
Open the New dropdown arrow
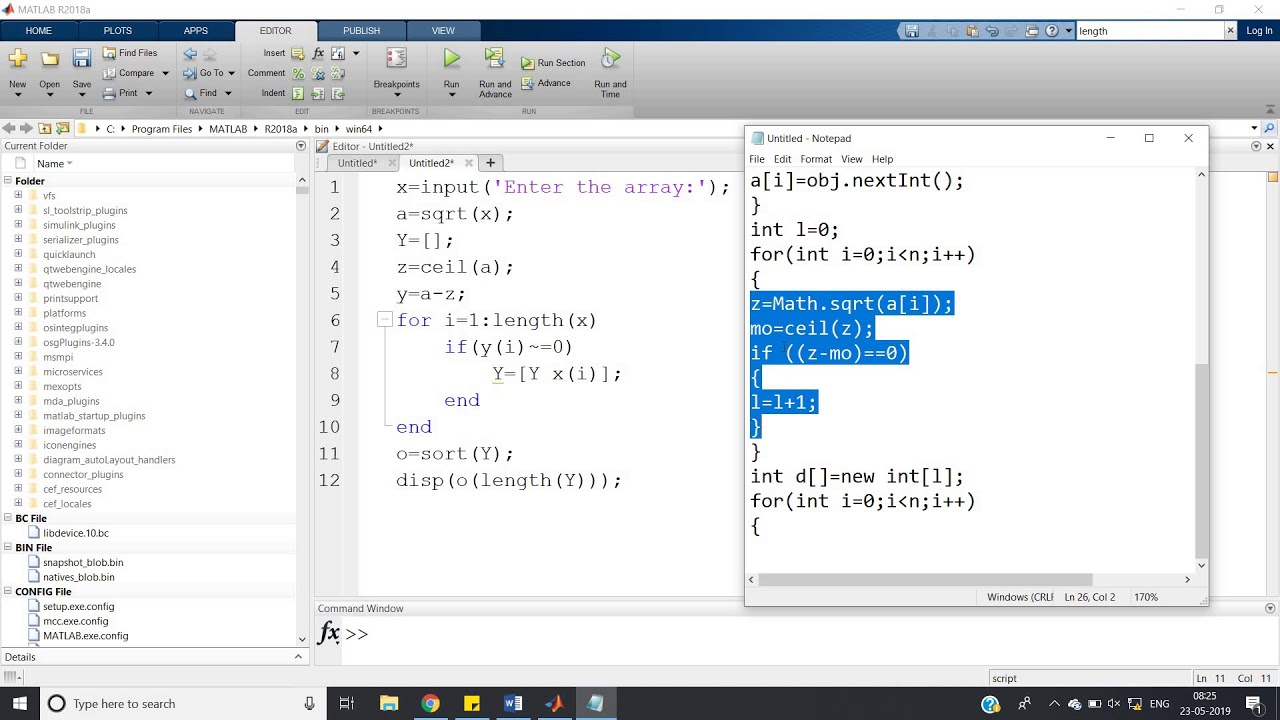point(18,95)
